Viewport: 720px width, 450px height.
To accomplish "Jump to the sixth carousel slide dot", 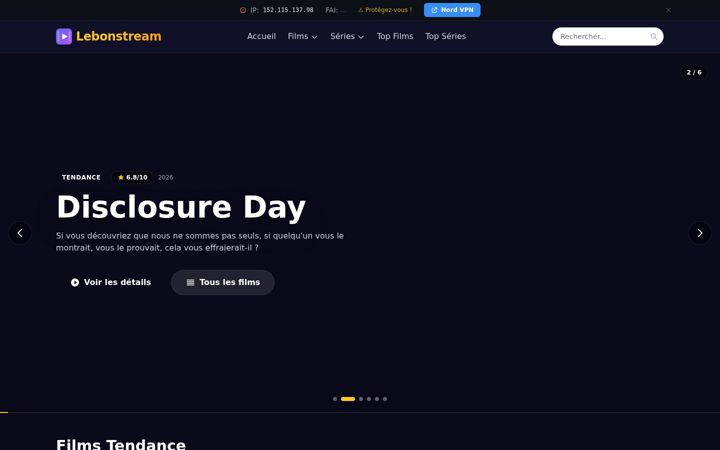I will coord(385,399).
